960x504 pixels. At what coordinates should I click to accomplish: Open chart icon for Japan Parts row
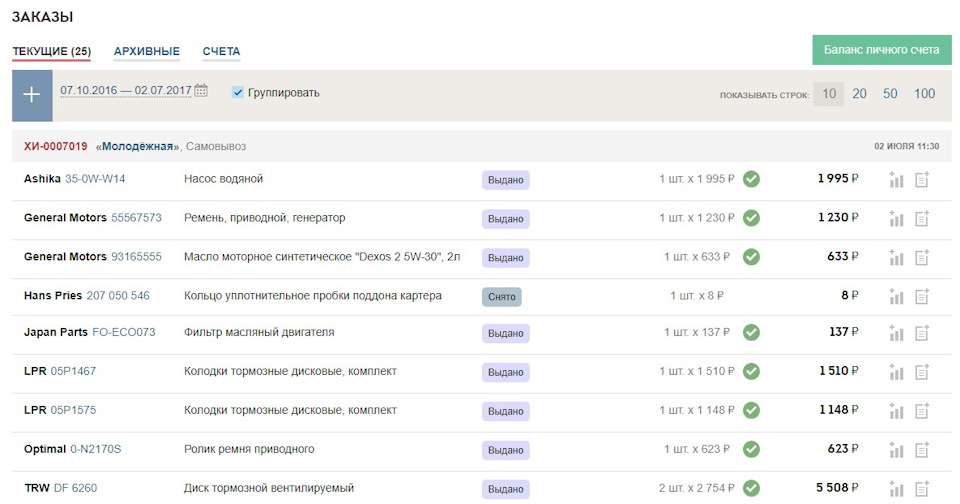click(896, 333)
